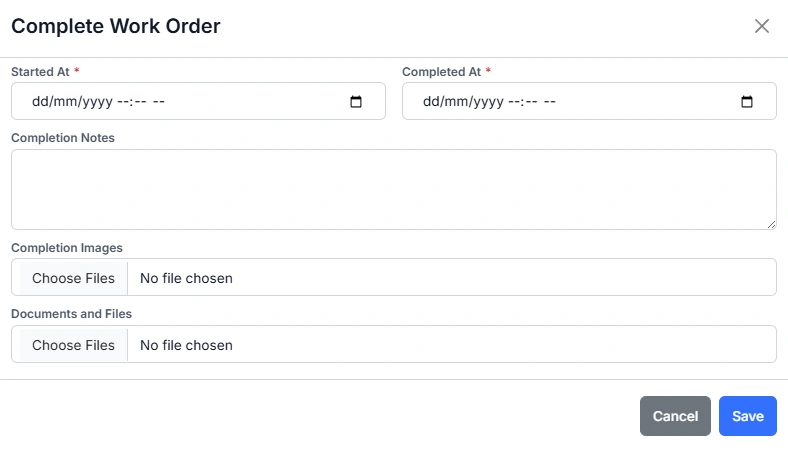
Task: Click "No file chosen" beside Completion Images
Action: click(x=186, y=278)
